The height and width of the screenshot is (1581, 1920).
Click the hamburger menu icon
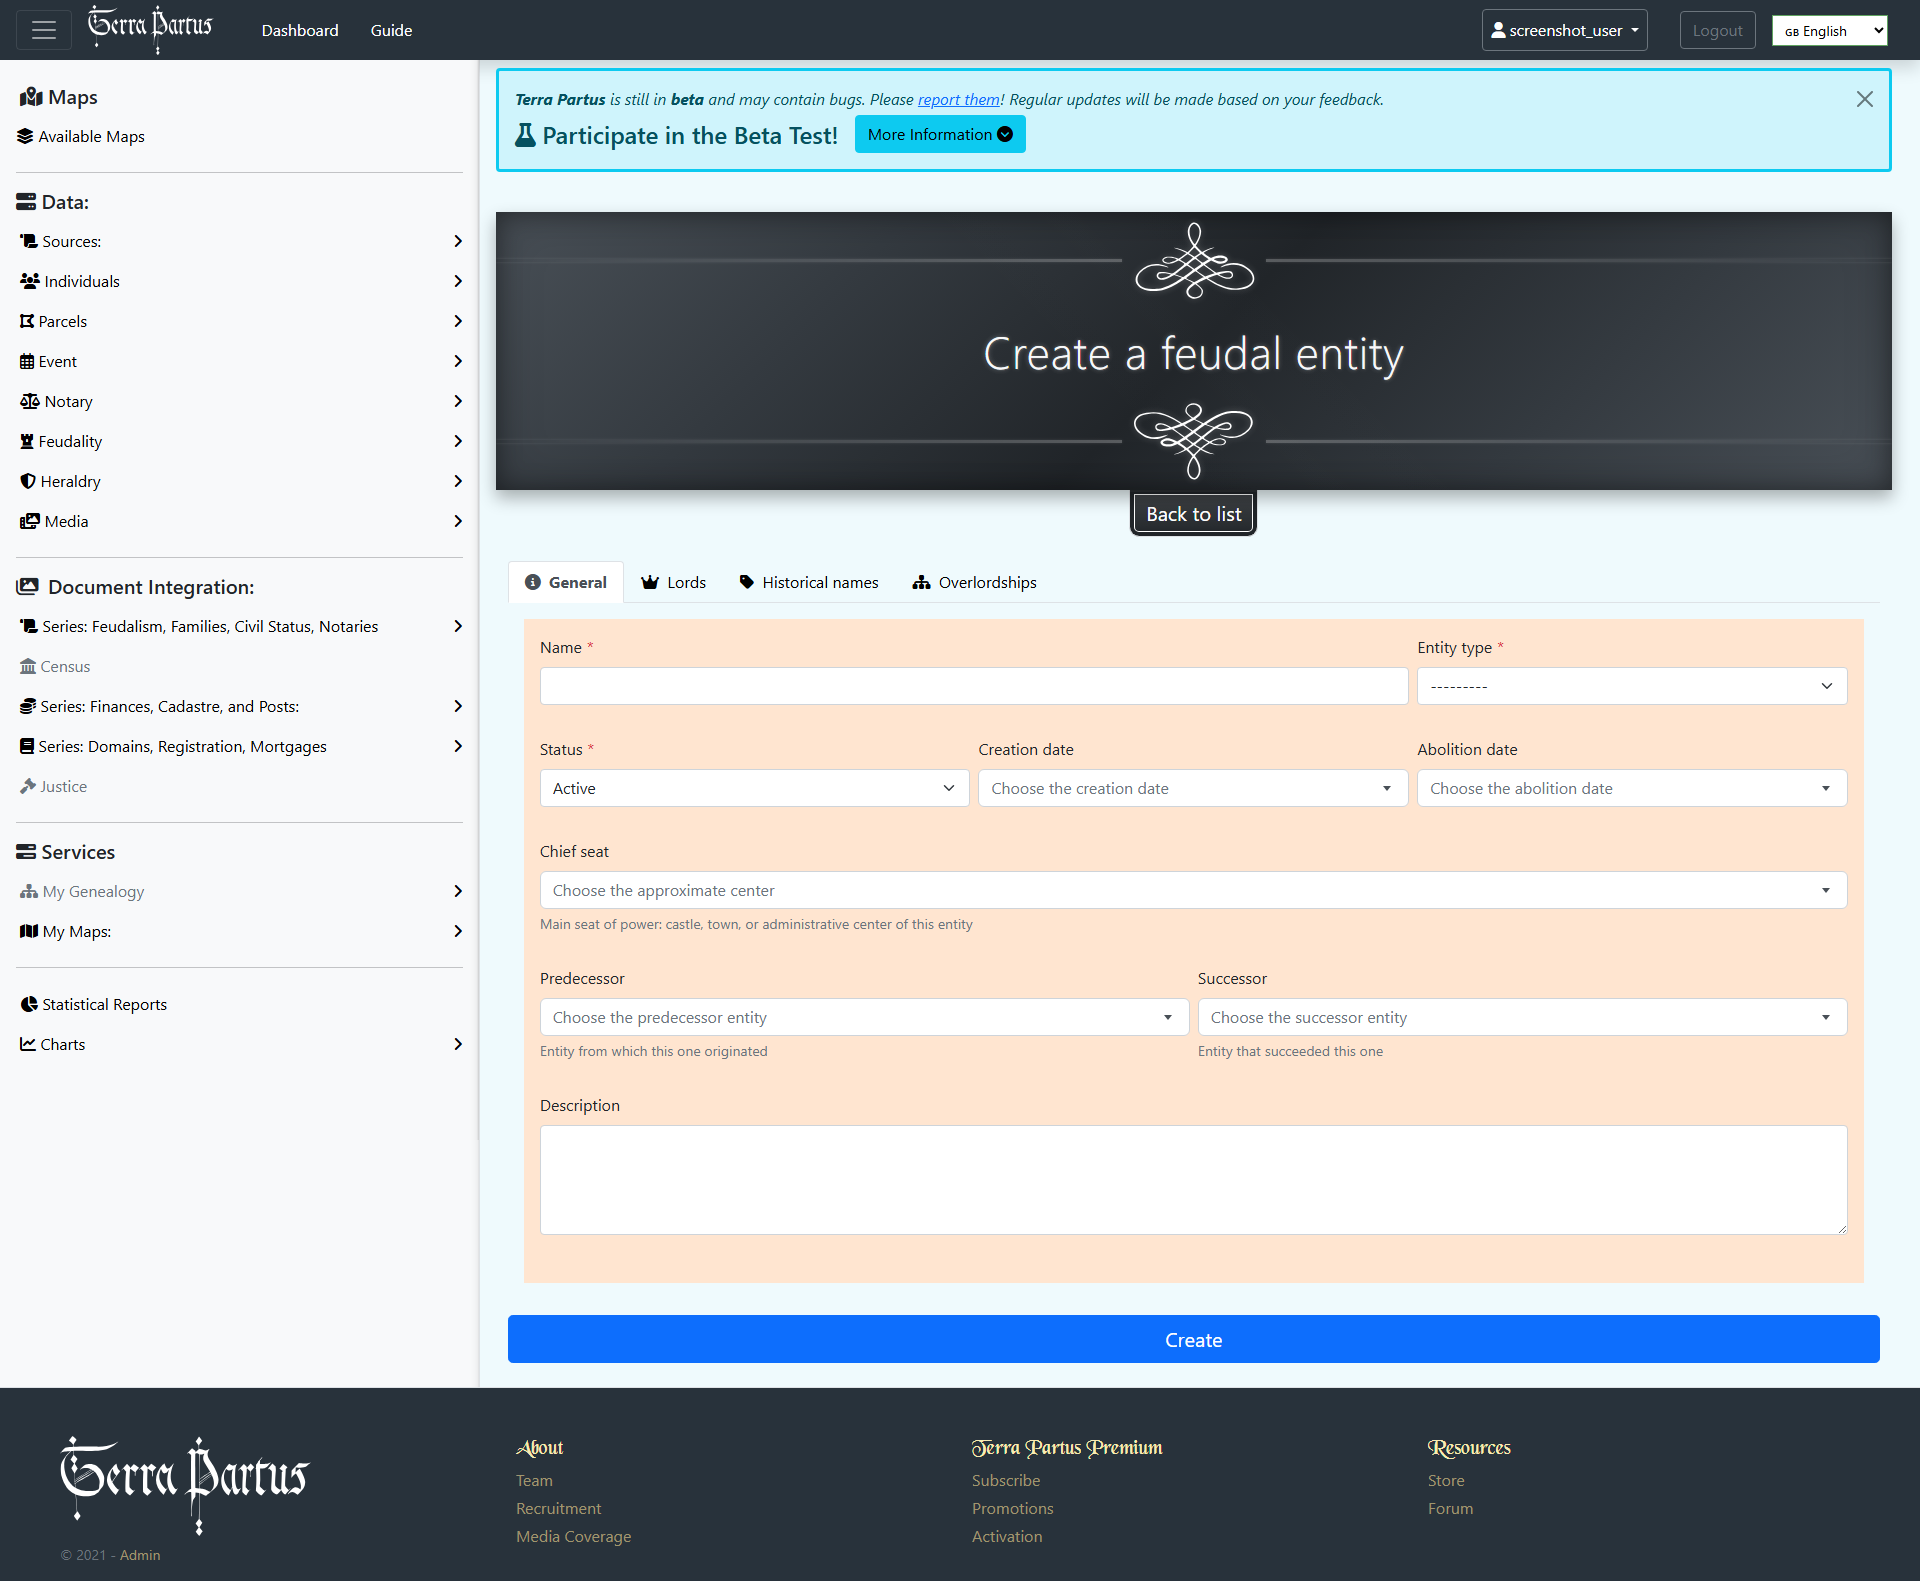click(43, 30)
